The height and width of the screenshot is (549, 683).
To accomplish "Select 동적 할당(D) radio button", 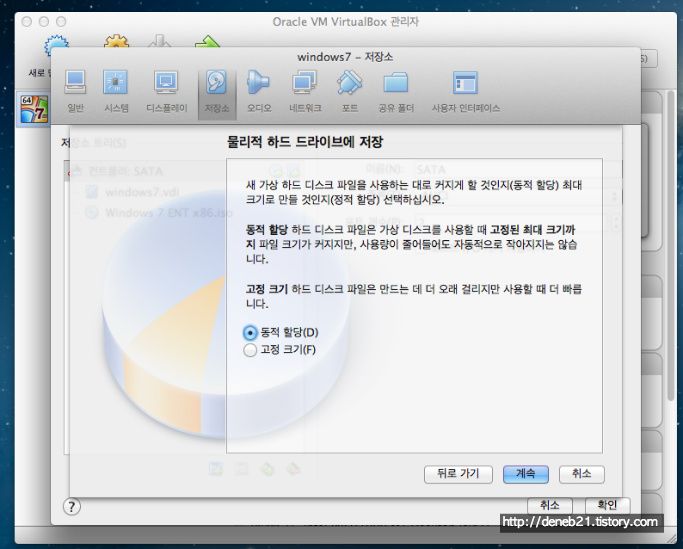I will pyautogui.click(x=250, y=333).
